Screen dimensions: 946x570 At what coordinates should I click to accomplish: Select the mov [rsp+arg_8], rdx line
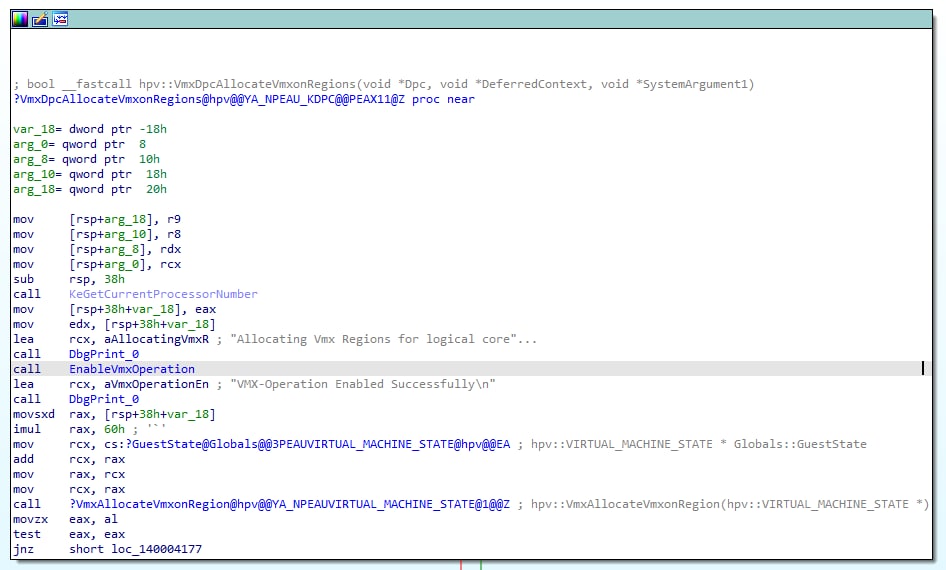[x=97, y=249]
